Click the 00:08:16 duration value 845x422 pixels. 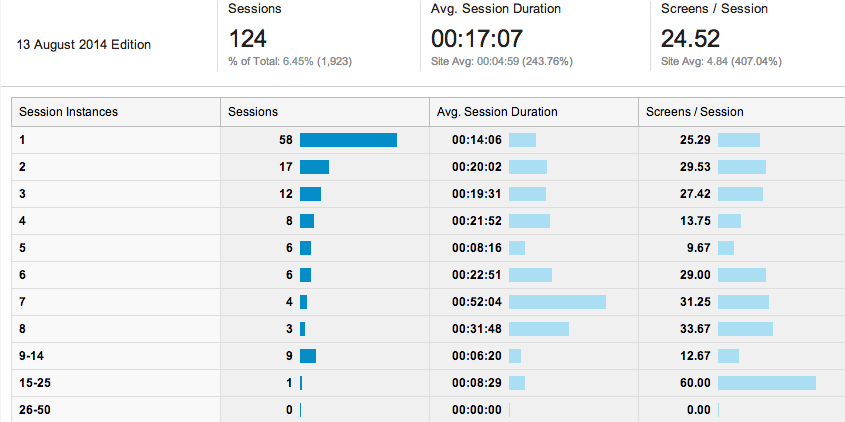(477, 248)
